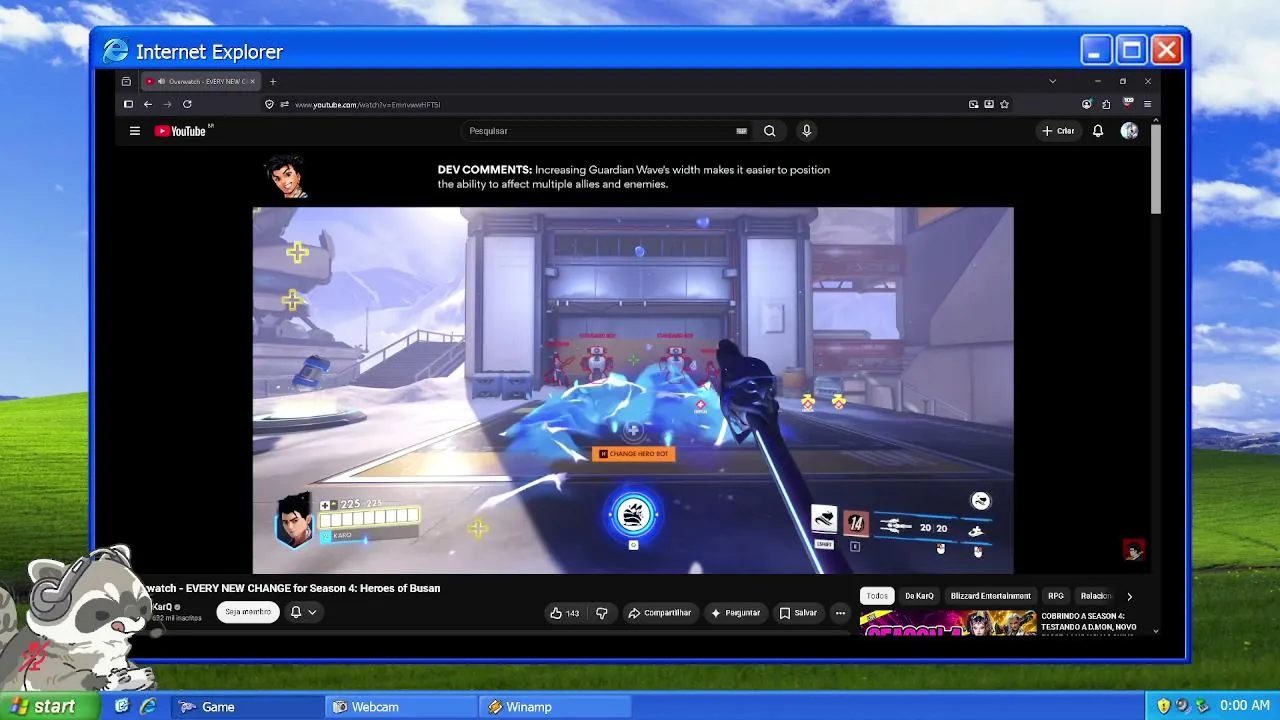Click the Criar create button
This screenshot has width=1280, height=720.
coord(1058,131)
